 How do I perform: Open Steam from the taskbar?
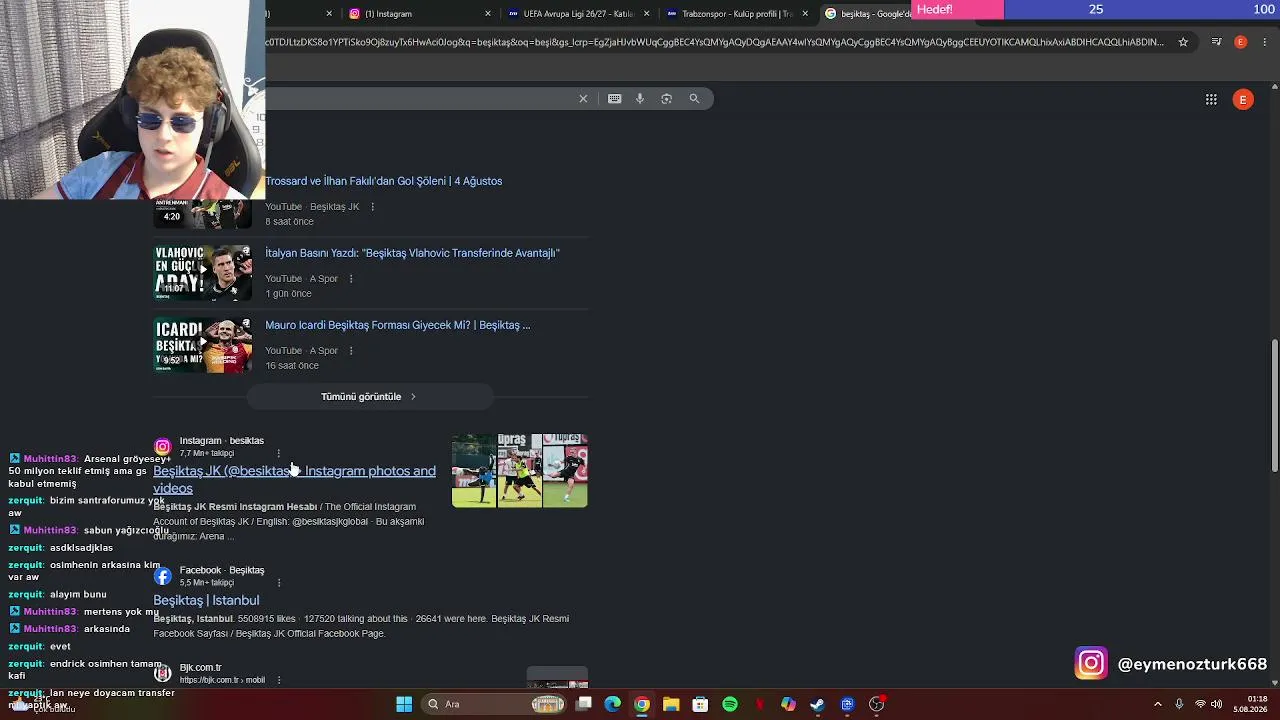coord(818,704)
